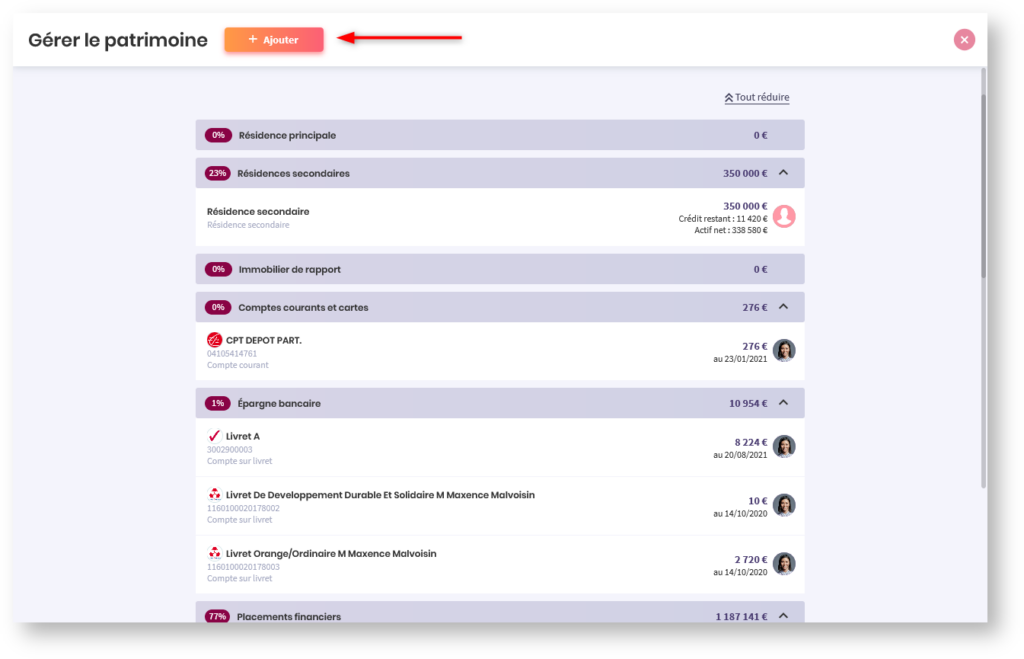This screenshot has width=1024, height=659.
Task: Click owner photo on Livret De Developpement Durable row
Action: point(784,505)
